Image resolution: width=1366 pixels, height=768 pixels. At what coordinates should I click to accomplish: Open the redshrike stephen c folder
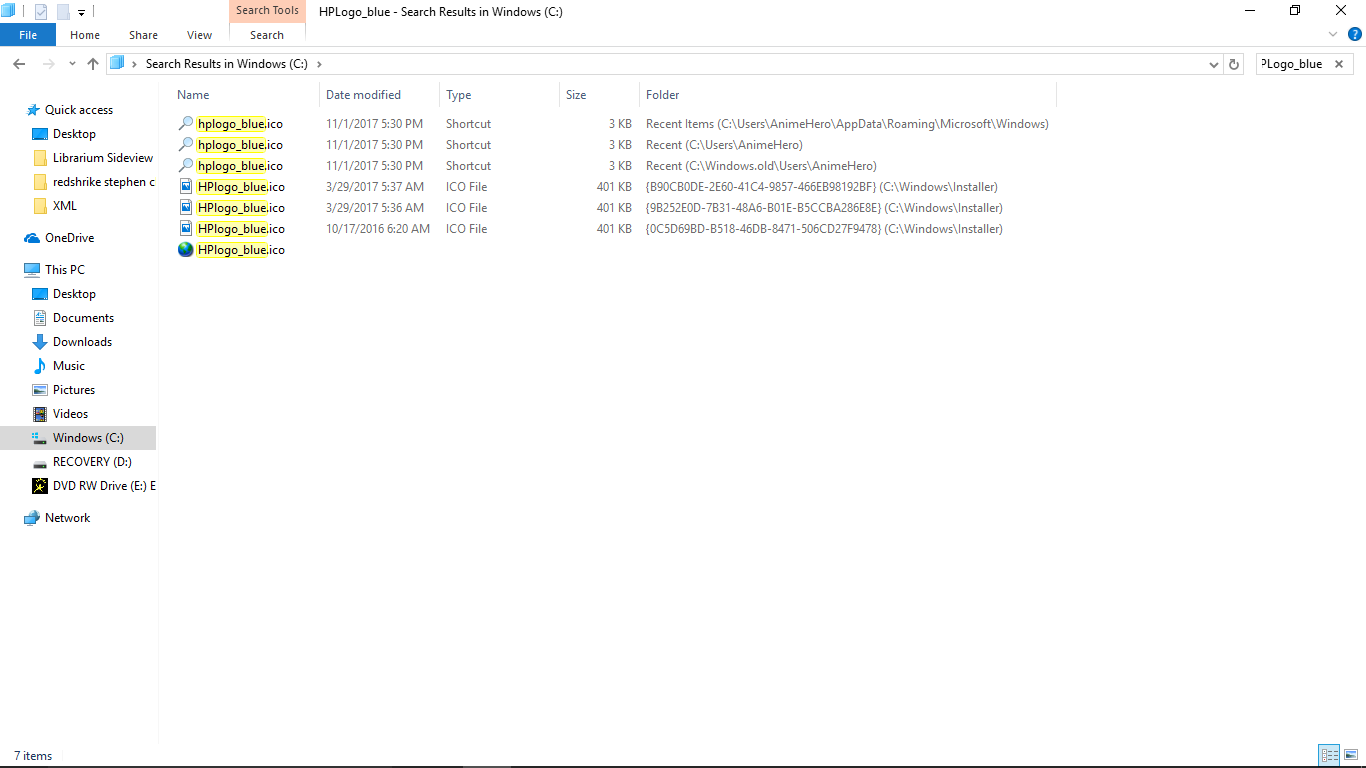[103, 182]
